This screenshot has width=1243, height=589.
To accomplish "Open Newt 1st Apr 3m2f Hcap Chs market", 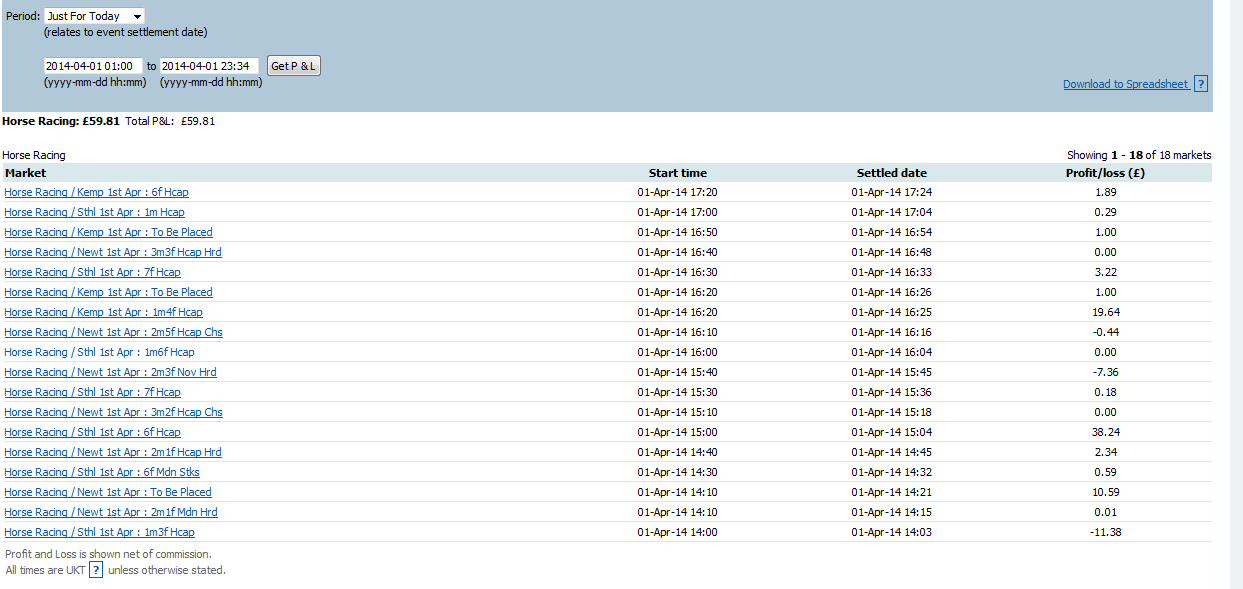I will 113,412.
